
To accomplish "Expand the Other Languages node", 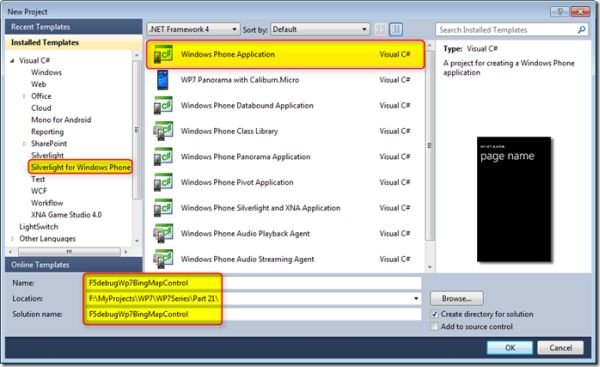I will click(12, 239).
